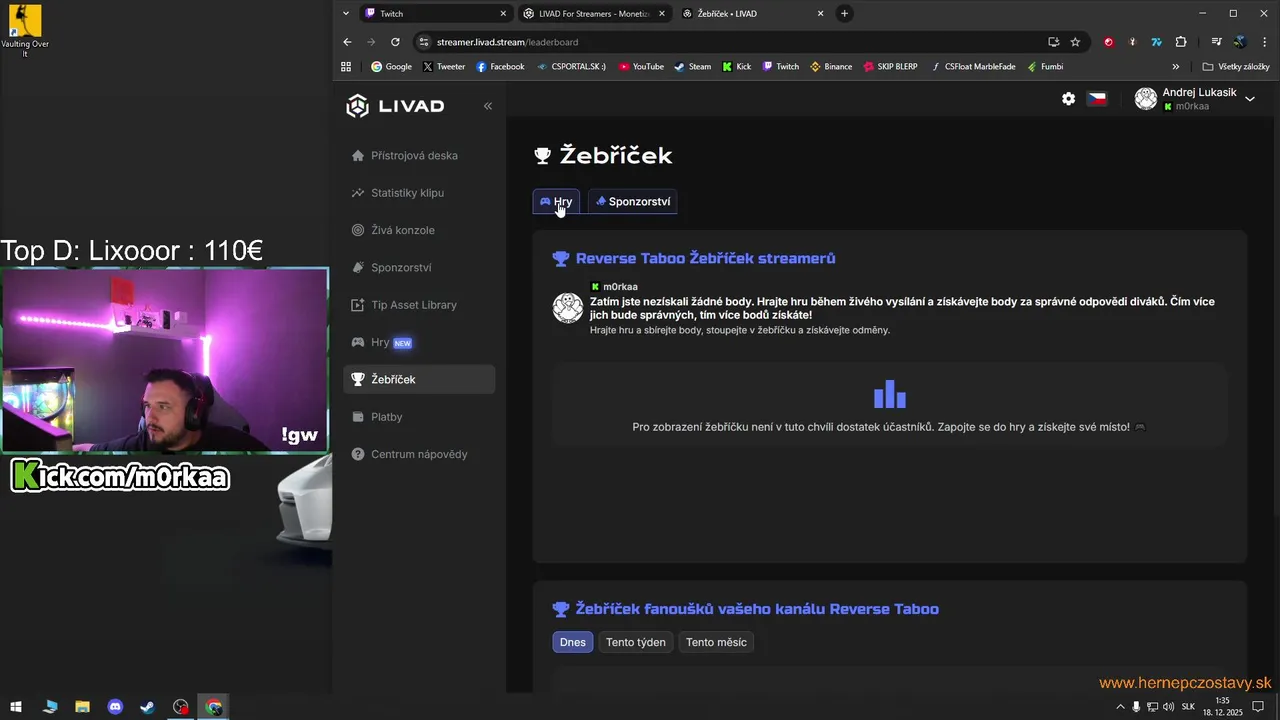Click the address bar URL

click(x=507, y=42)
